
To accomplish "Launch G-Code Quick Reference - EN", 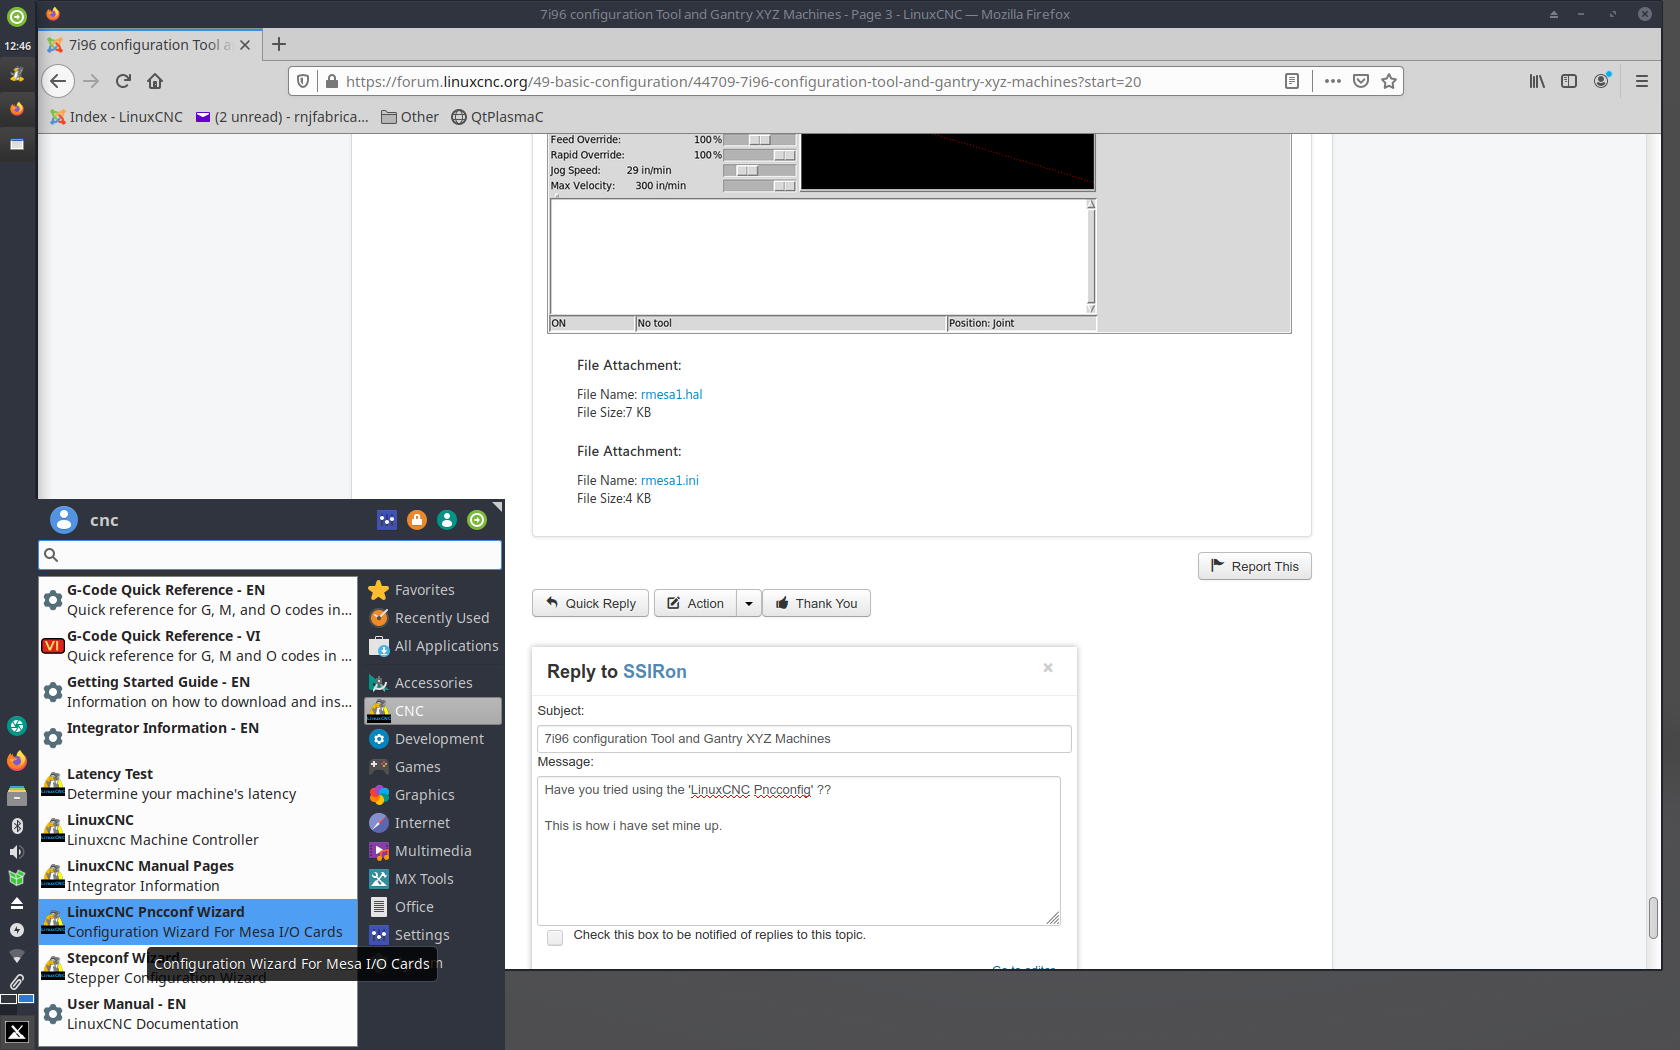I will 198,600.
